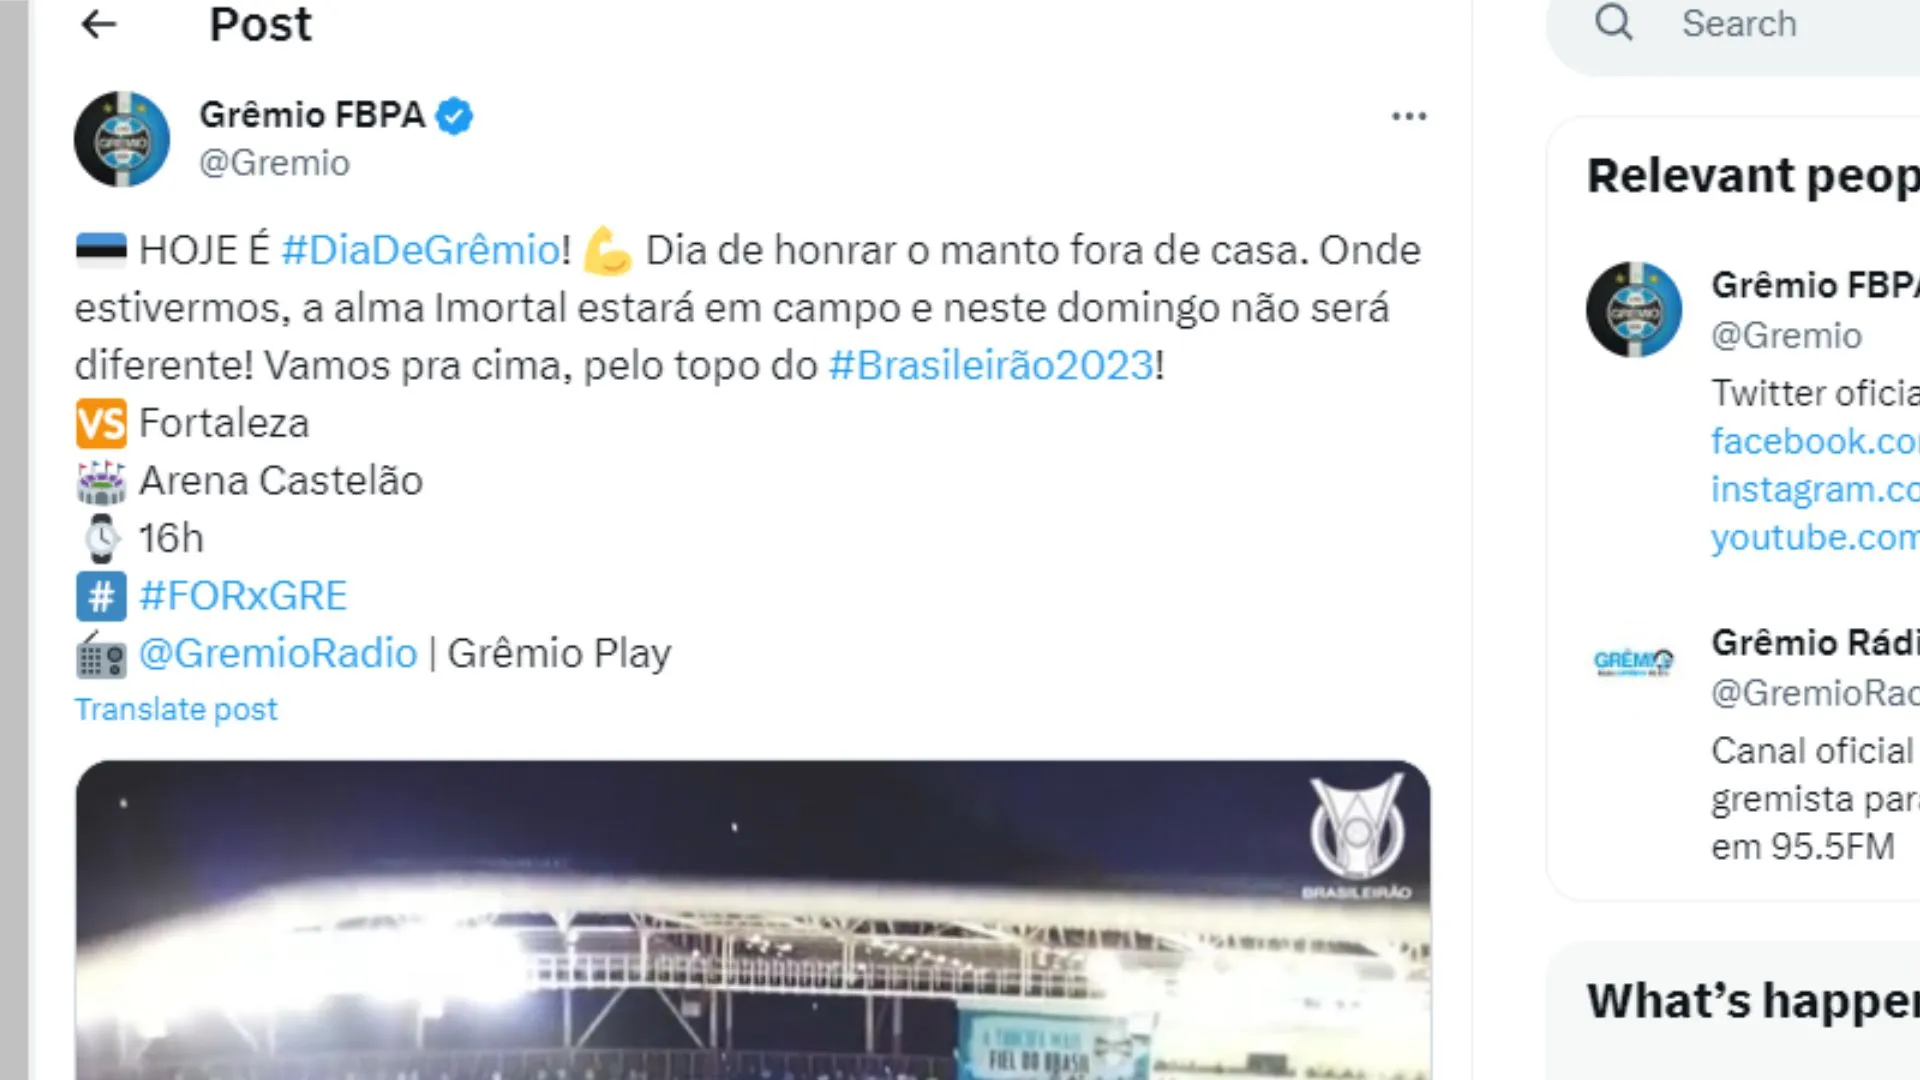Click Grêmio FBPA profile avatar on post
The image size is (1920, 1080).
pos(122,139)
